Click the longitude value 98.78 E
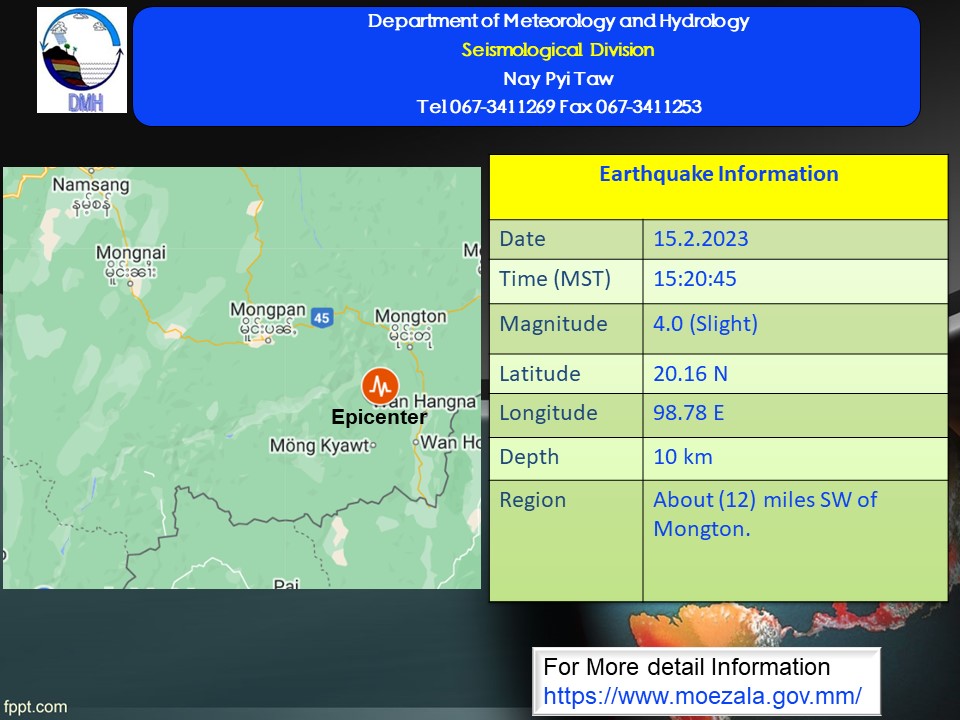960x720 pixels. (689, 413)
